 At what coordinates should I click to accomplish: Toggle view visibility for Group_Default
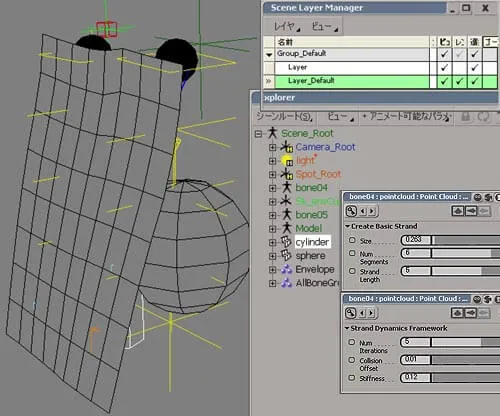point(444,54)
